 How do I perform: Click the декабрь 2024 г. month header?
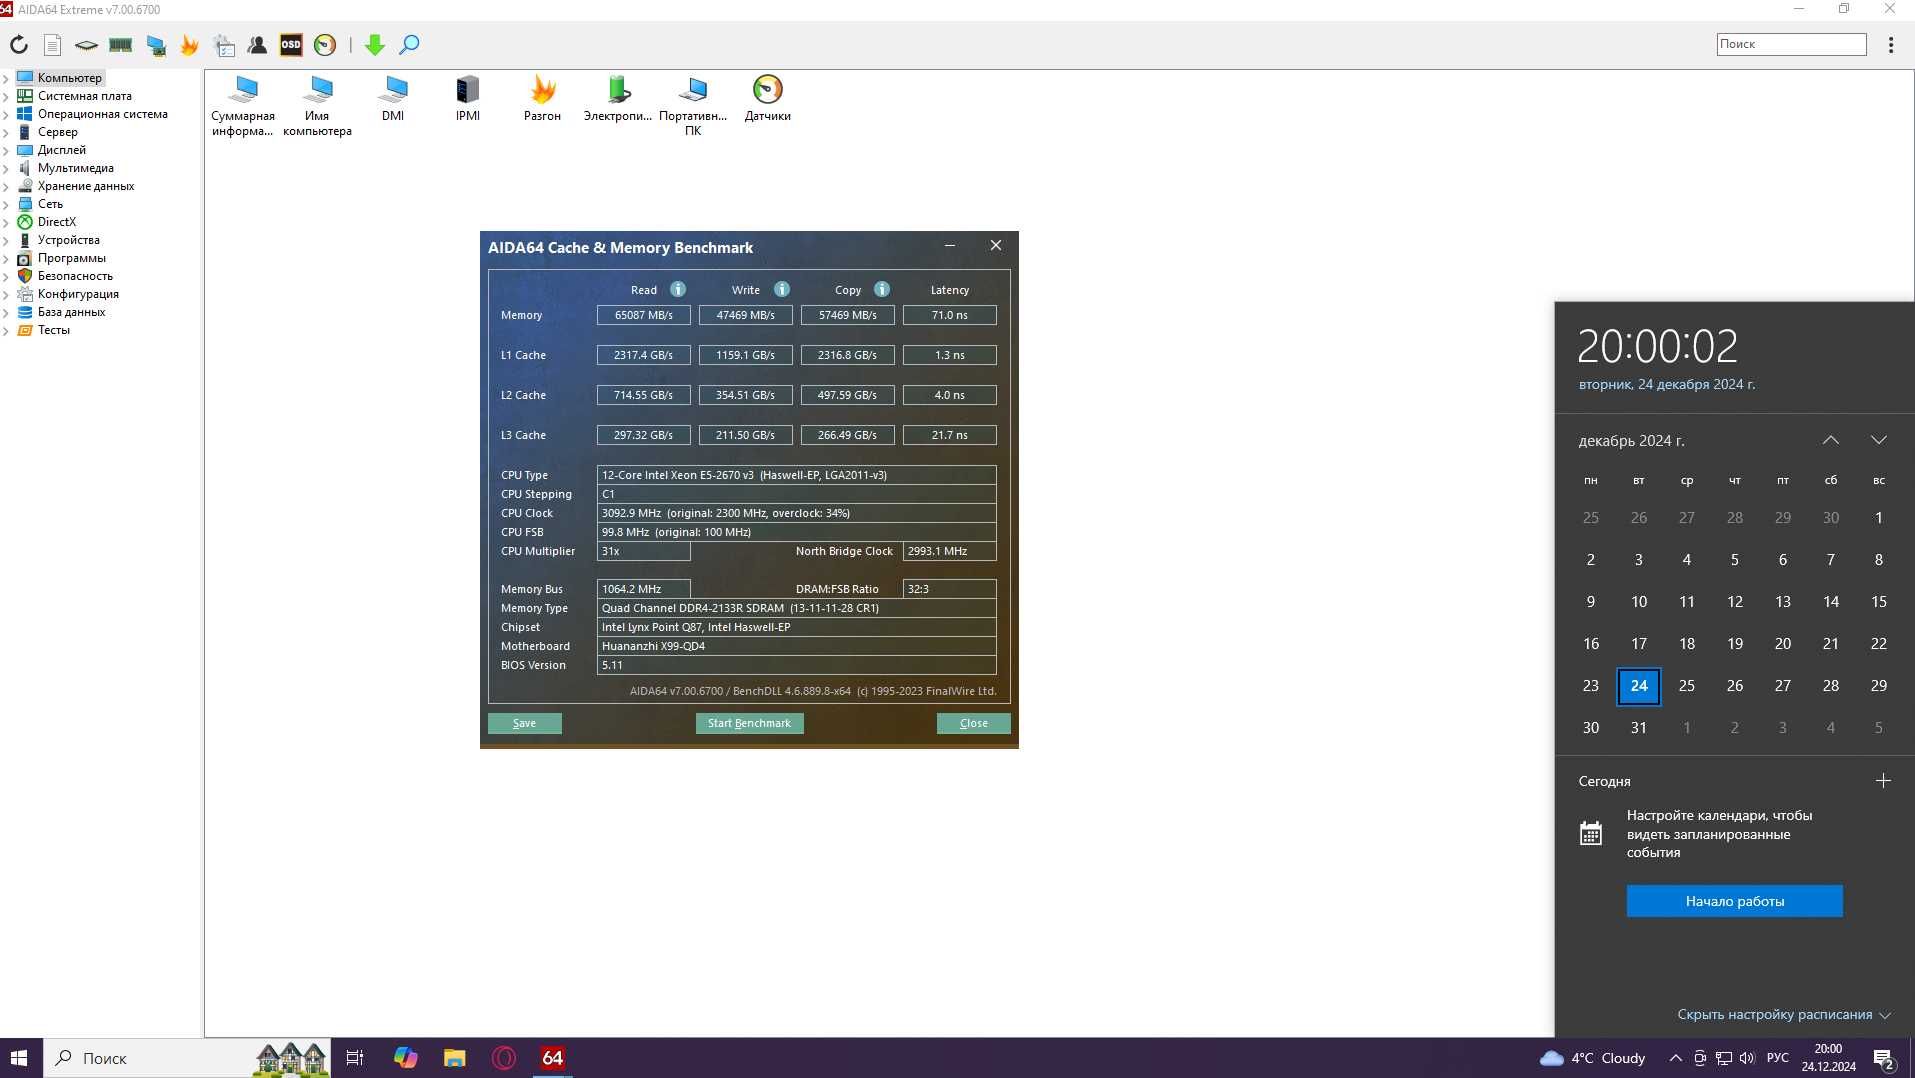click(x=1632, y=441)
